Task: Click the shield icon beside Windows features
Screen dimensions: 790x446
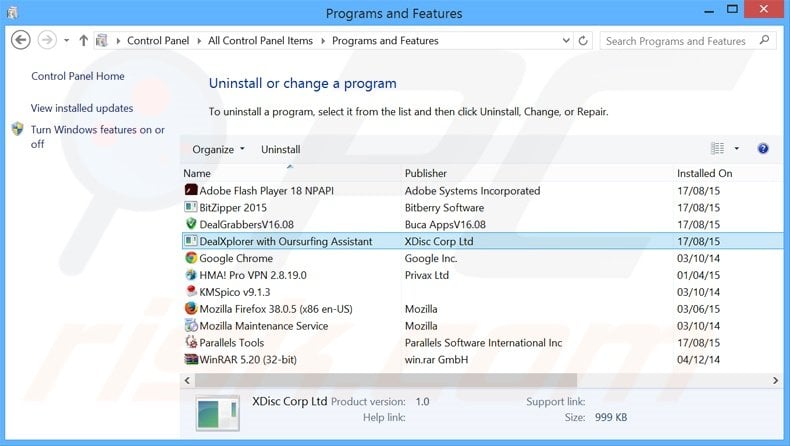Action: 18,129
